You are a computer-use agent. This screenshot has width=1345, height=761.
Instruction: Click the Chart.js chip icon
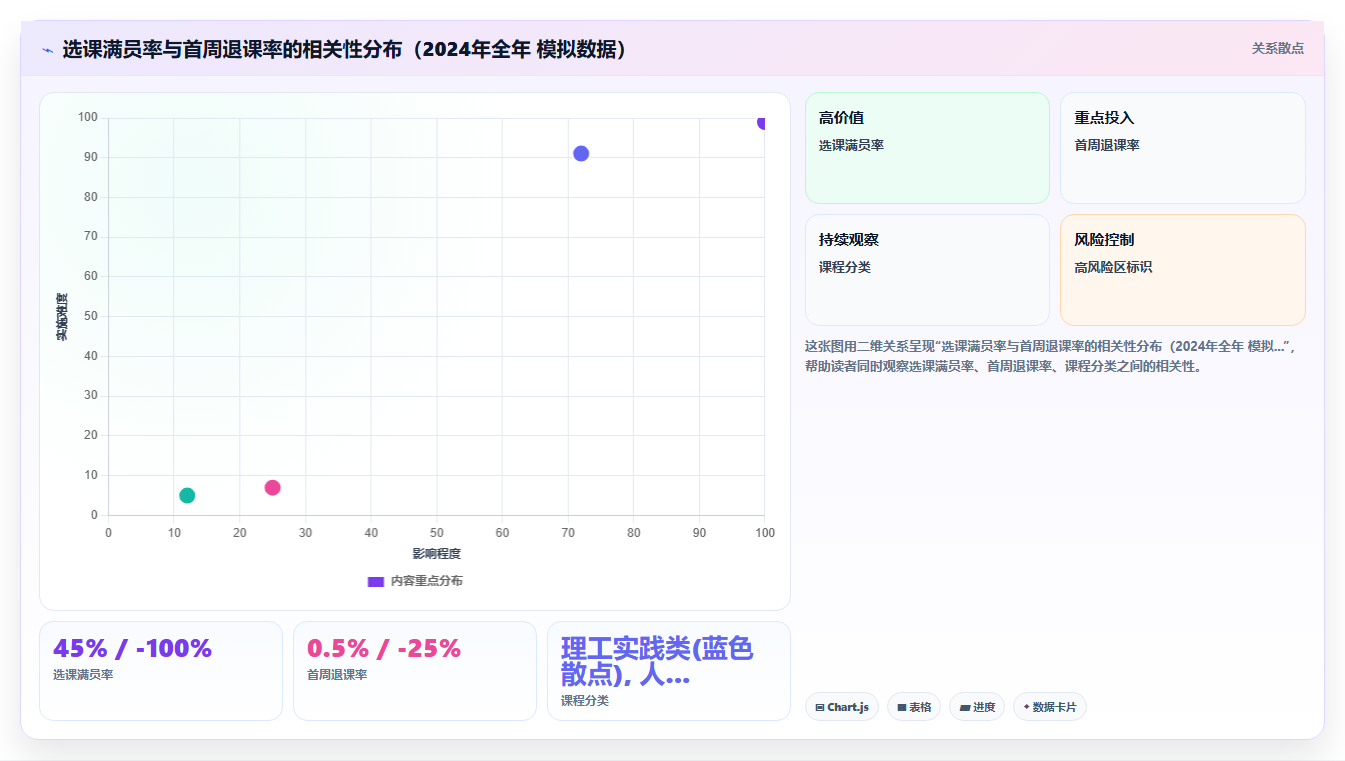tap(820, 708)
